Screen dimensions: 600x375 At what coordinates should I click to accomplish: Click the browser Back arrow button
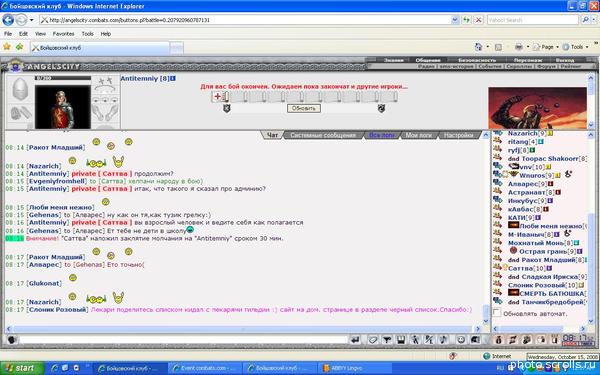(8, 20)
